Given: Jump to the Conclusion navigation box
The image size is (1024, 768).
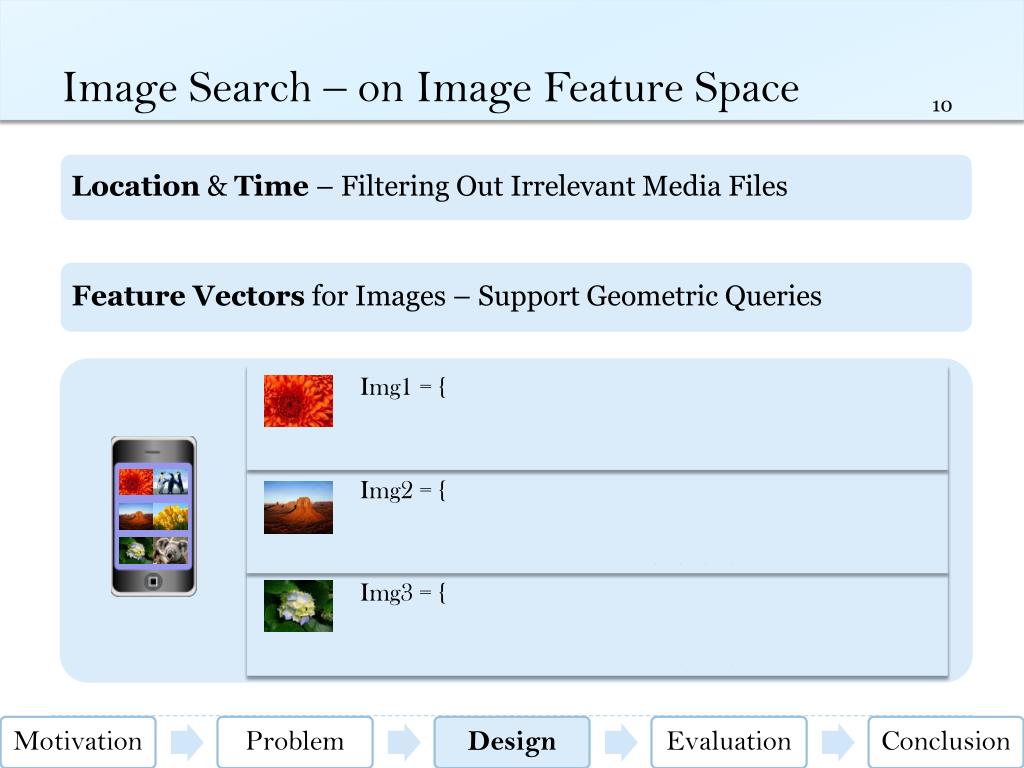Looking at the screenshot, I should 946,742.
